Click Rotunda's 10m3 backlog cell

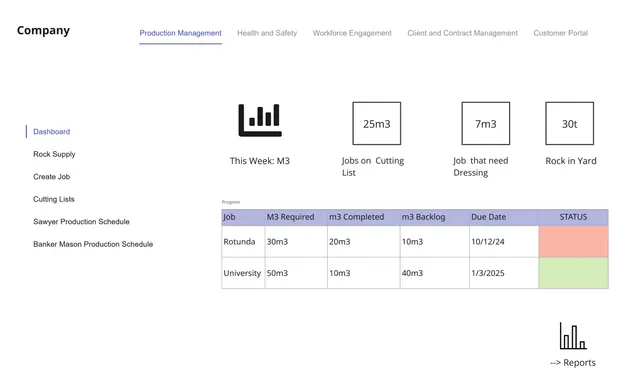coord(435,242)
